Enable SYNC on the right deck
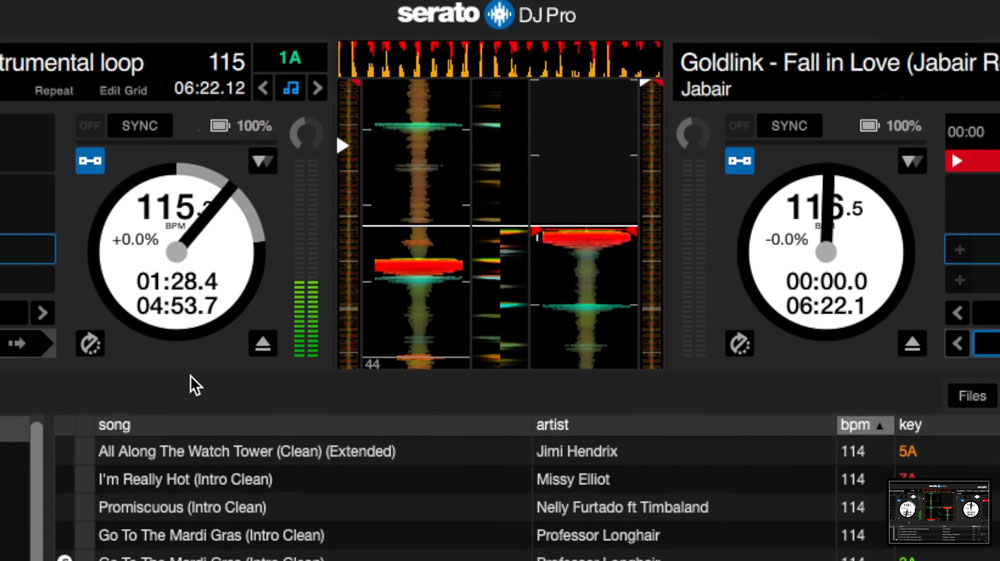Screen dimensions: 1000x561 pyautogui.click(x=789, y=126)
